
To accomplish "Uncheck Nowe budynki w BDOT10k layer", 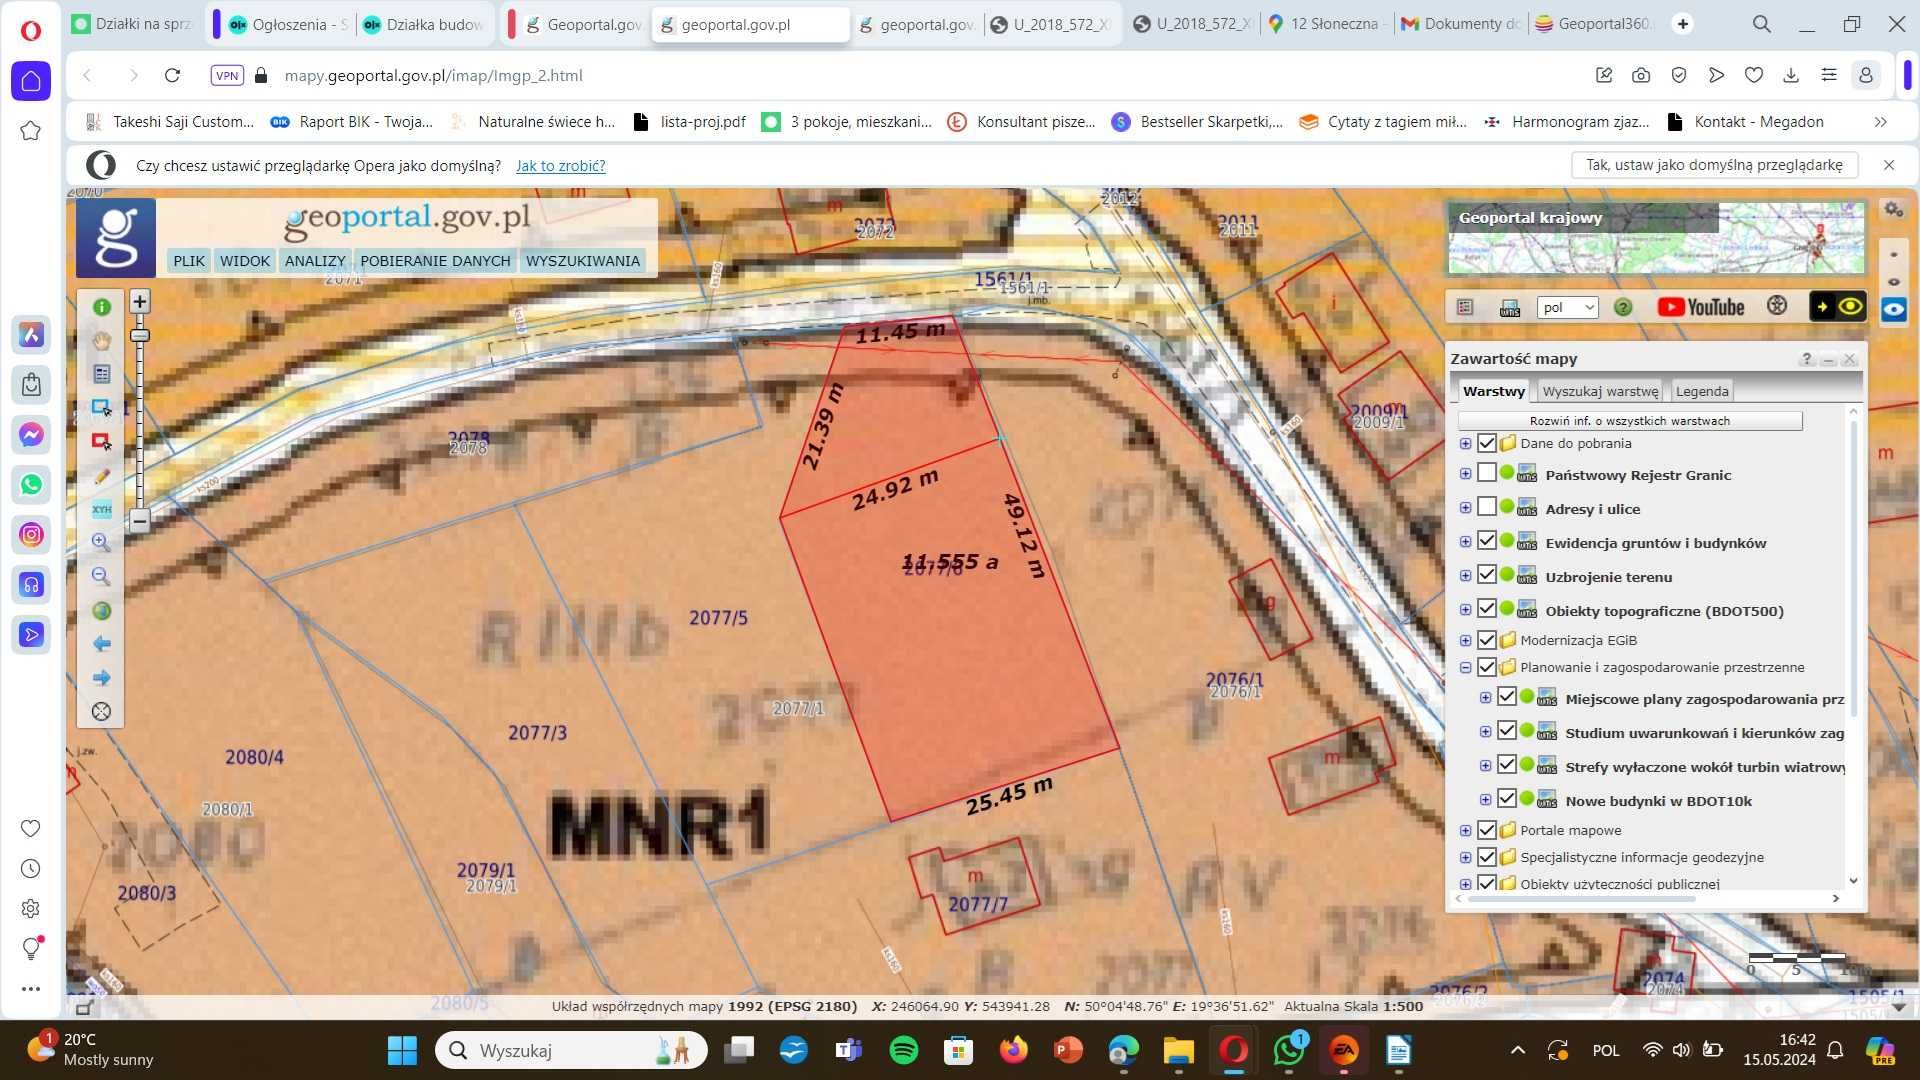I will (1506, 799).
